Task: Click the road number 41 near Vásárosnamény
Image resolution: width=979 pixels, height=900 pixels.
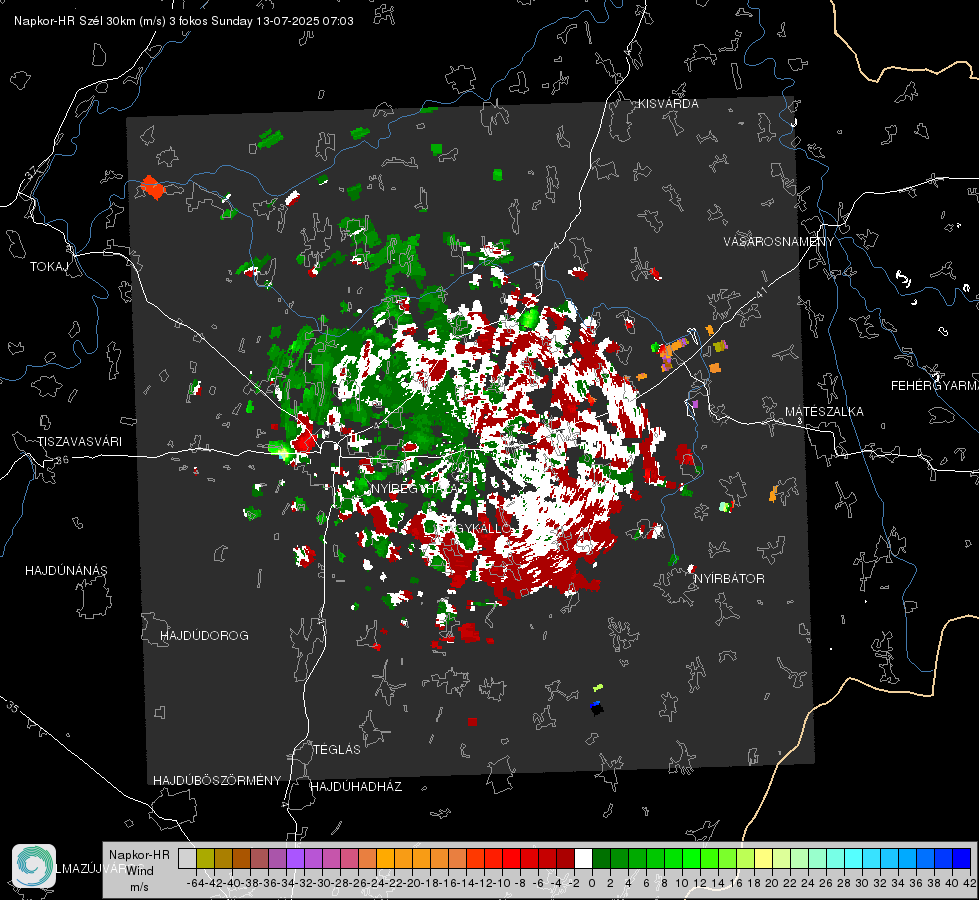Action: point(761,292)
